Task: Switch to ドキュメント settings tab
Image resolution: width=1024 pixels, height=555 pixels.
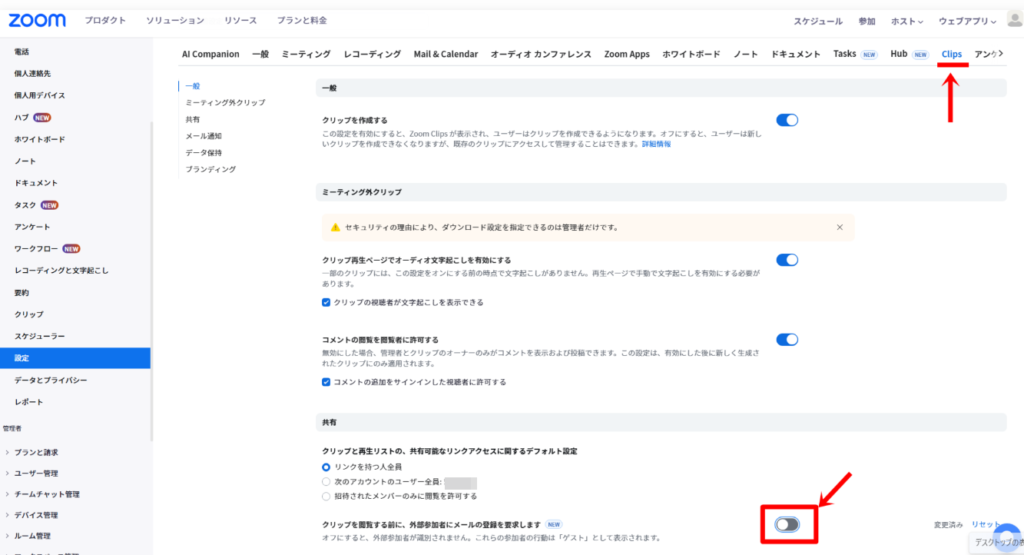Action: point(795,54)
